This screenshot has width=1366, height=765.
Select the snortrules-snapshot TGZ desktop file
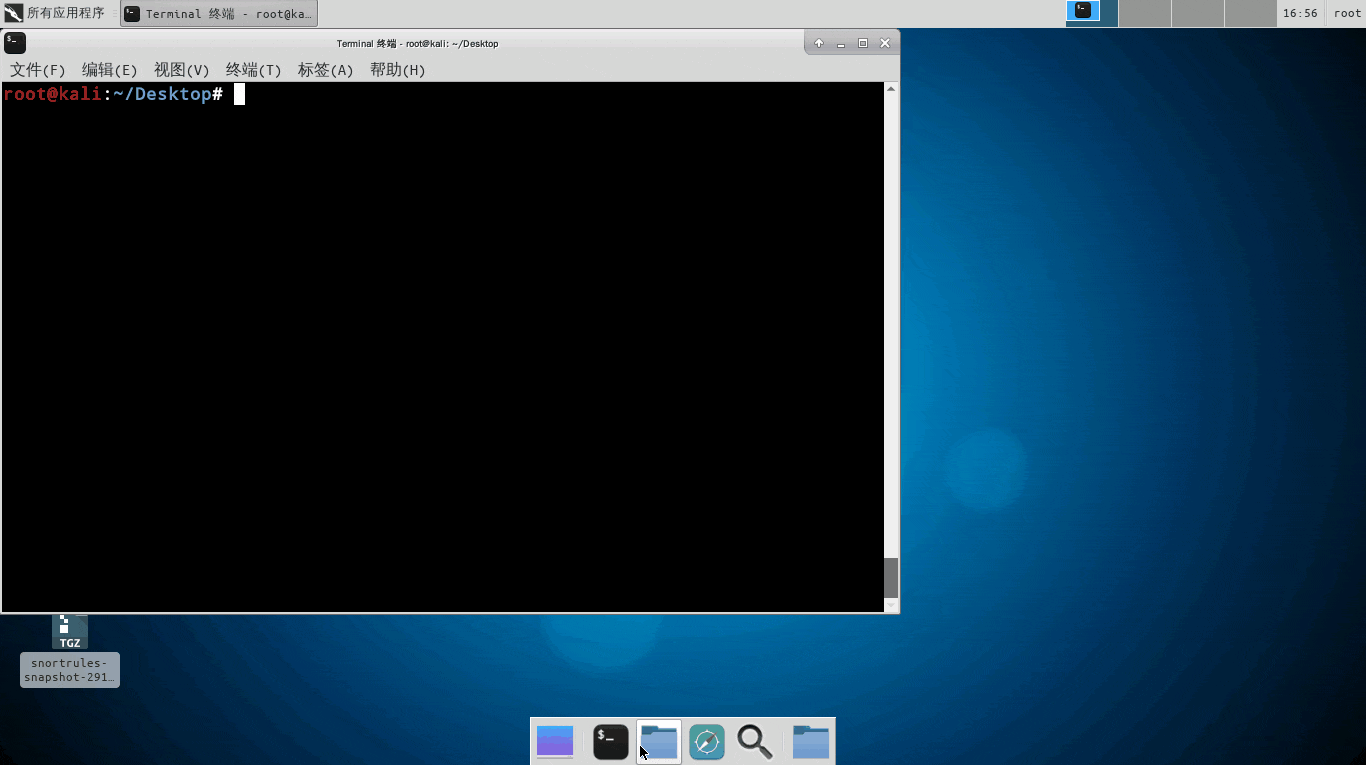click(70, 650)
